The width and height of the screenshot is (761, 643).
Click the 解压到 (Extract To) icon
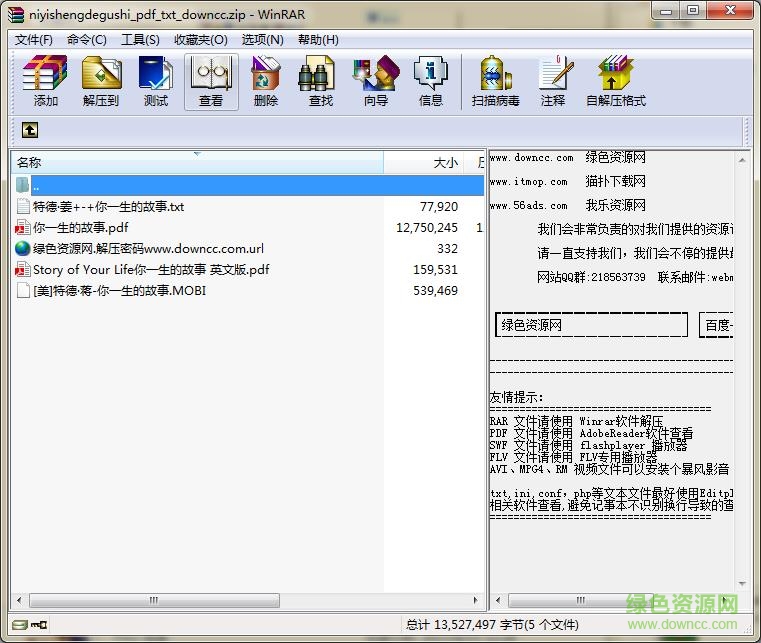pyautogui.click(x=101, y=81)
